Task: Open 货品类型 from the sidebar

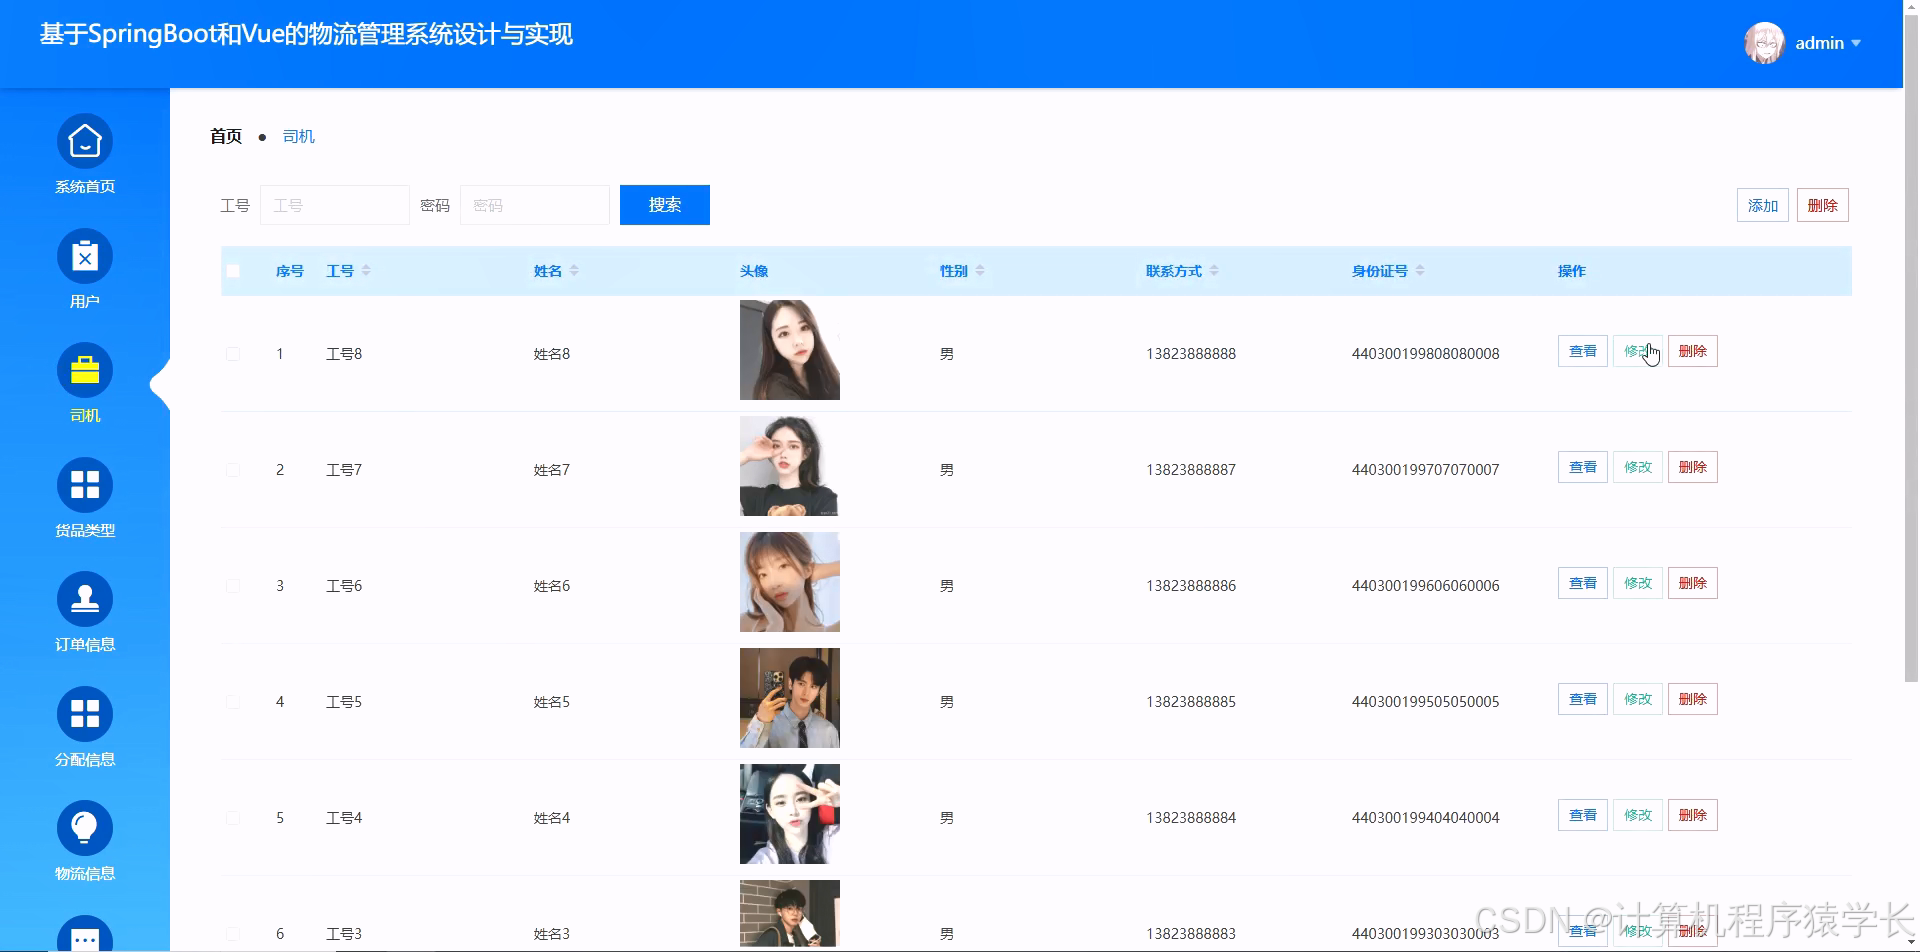Action: 84,484
